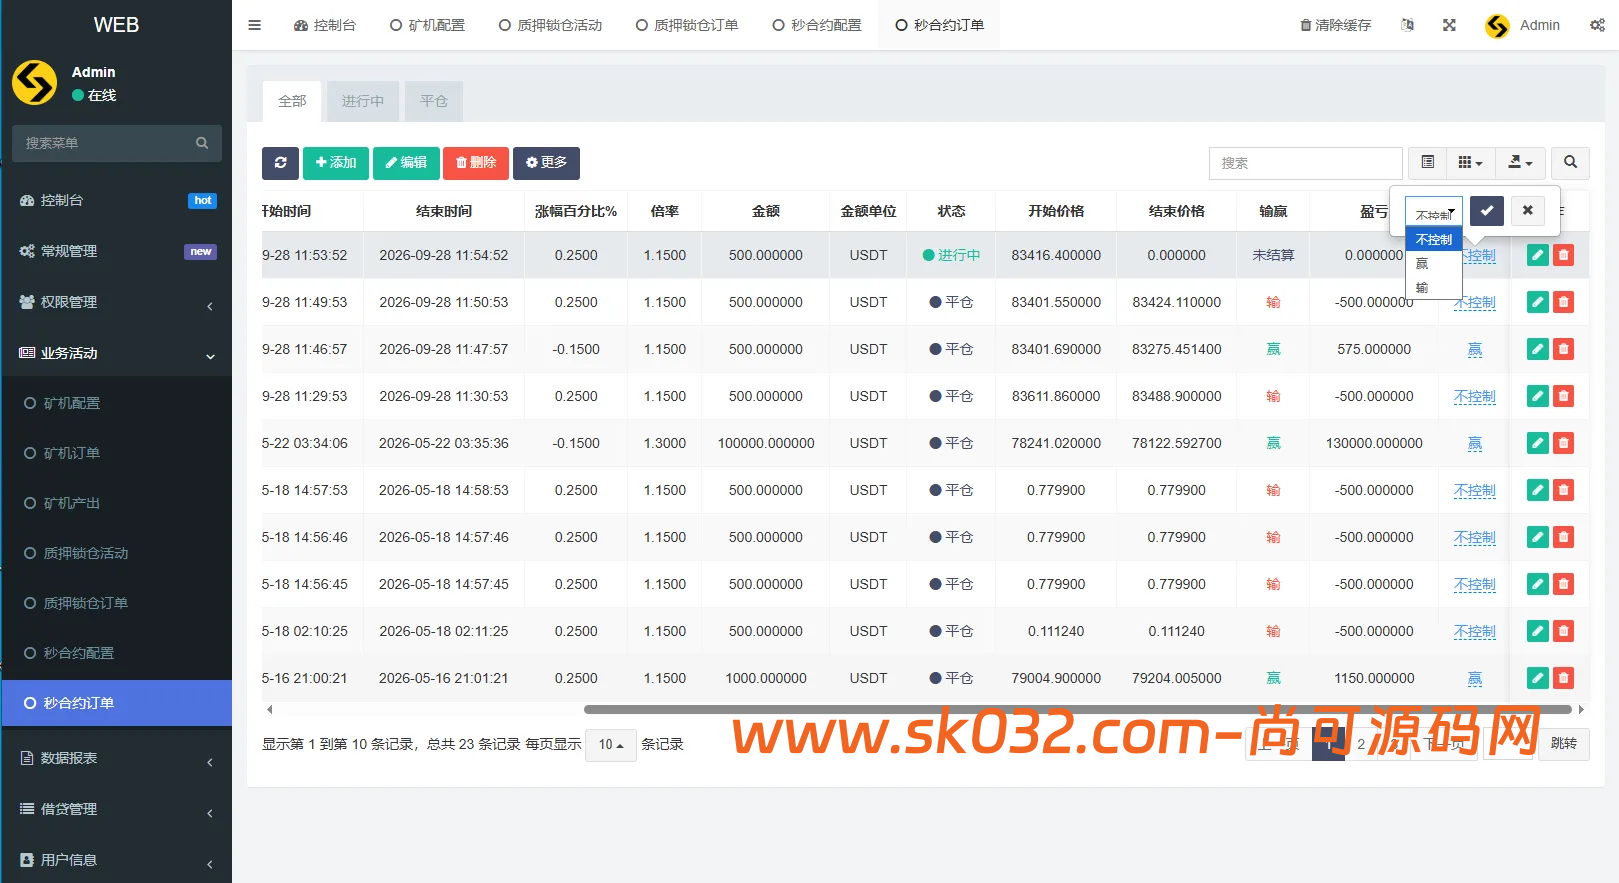This screenshot has height=883, width=1619.
Task: Click the 跳转 page jump button
Action: pos(1563,744)
